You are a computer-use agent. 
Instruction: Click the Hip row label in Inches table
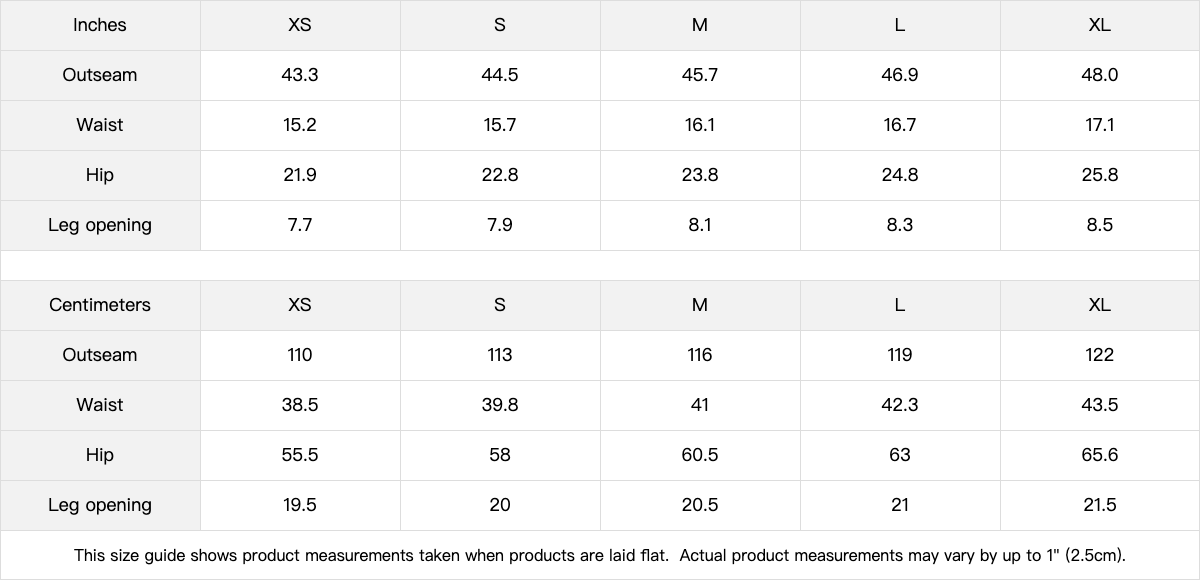[100, 175]
